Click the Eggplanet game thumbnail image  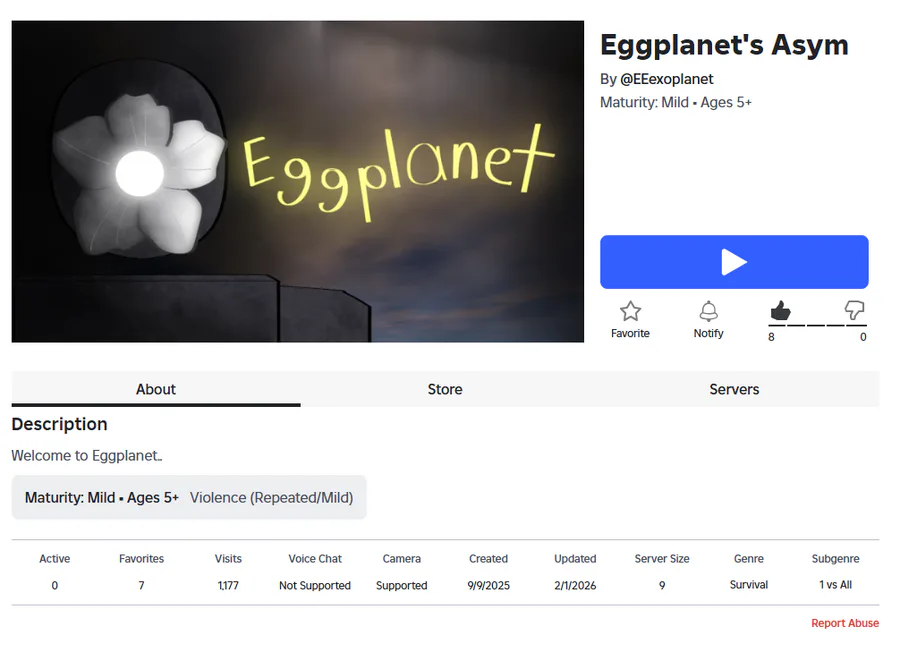coord(298,181)
